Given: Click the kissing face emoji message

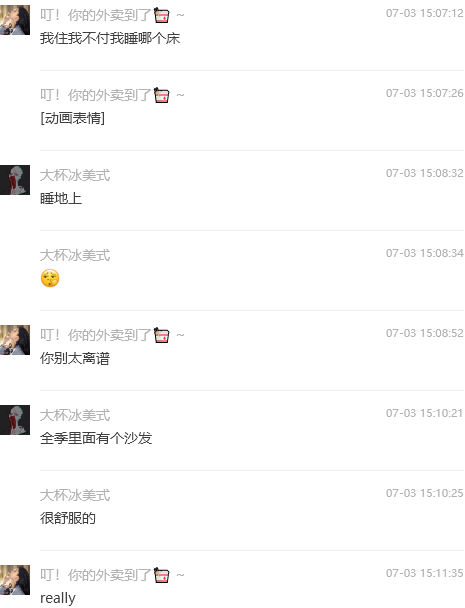Looking at the screenshot, I should tap(50, 278).
